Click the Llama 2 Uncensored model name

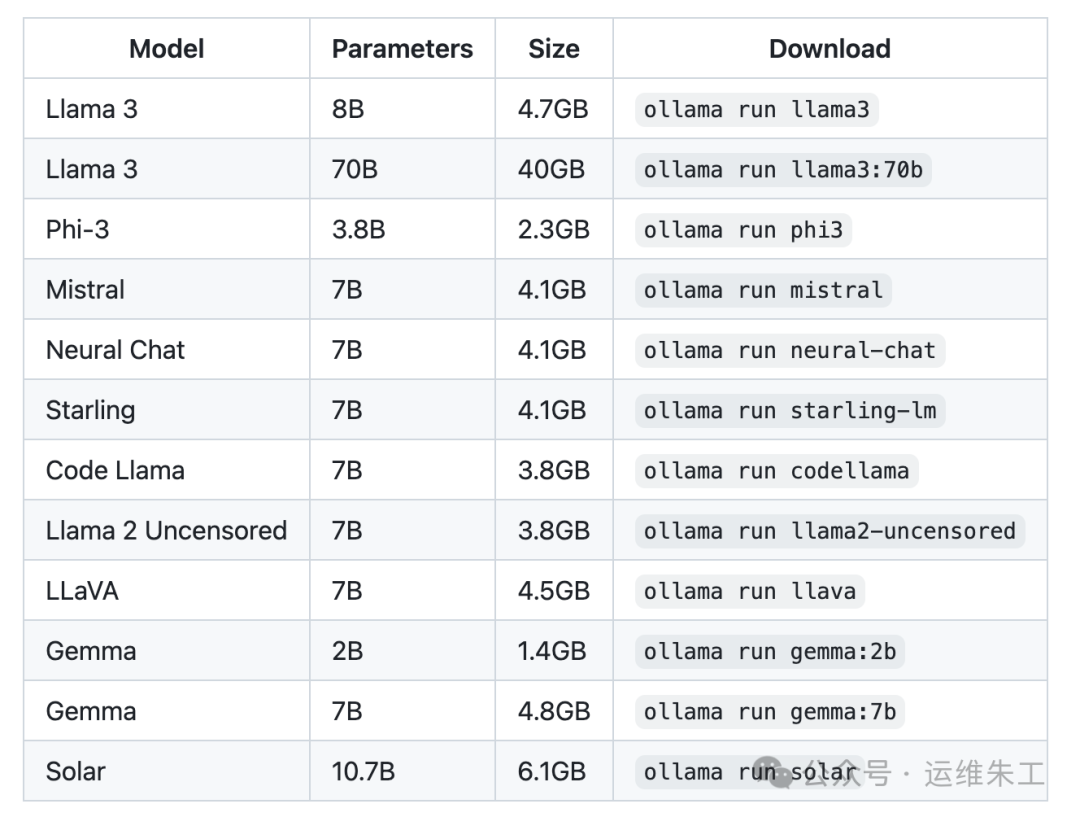tap(166, 531)
